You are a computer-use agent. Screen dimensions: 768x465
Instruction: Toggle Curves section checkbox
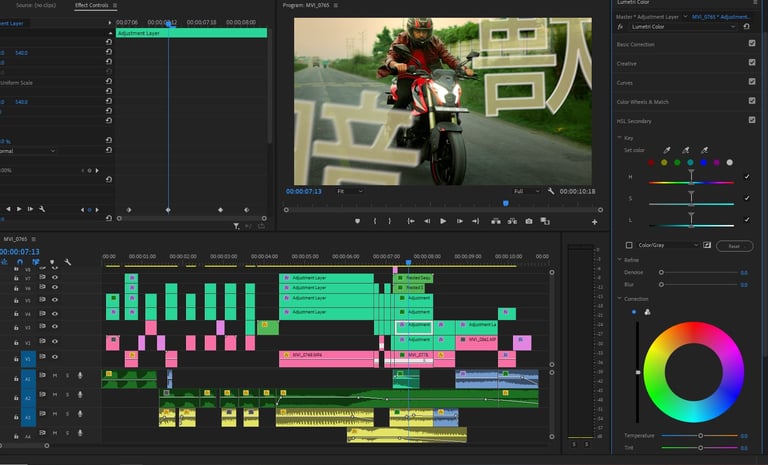[752, 82]
